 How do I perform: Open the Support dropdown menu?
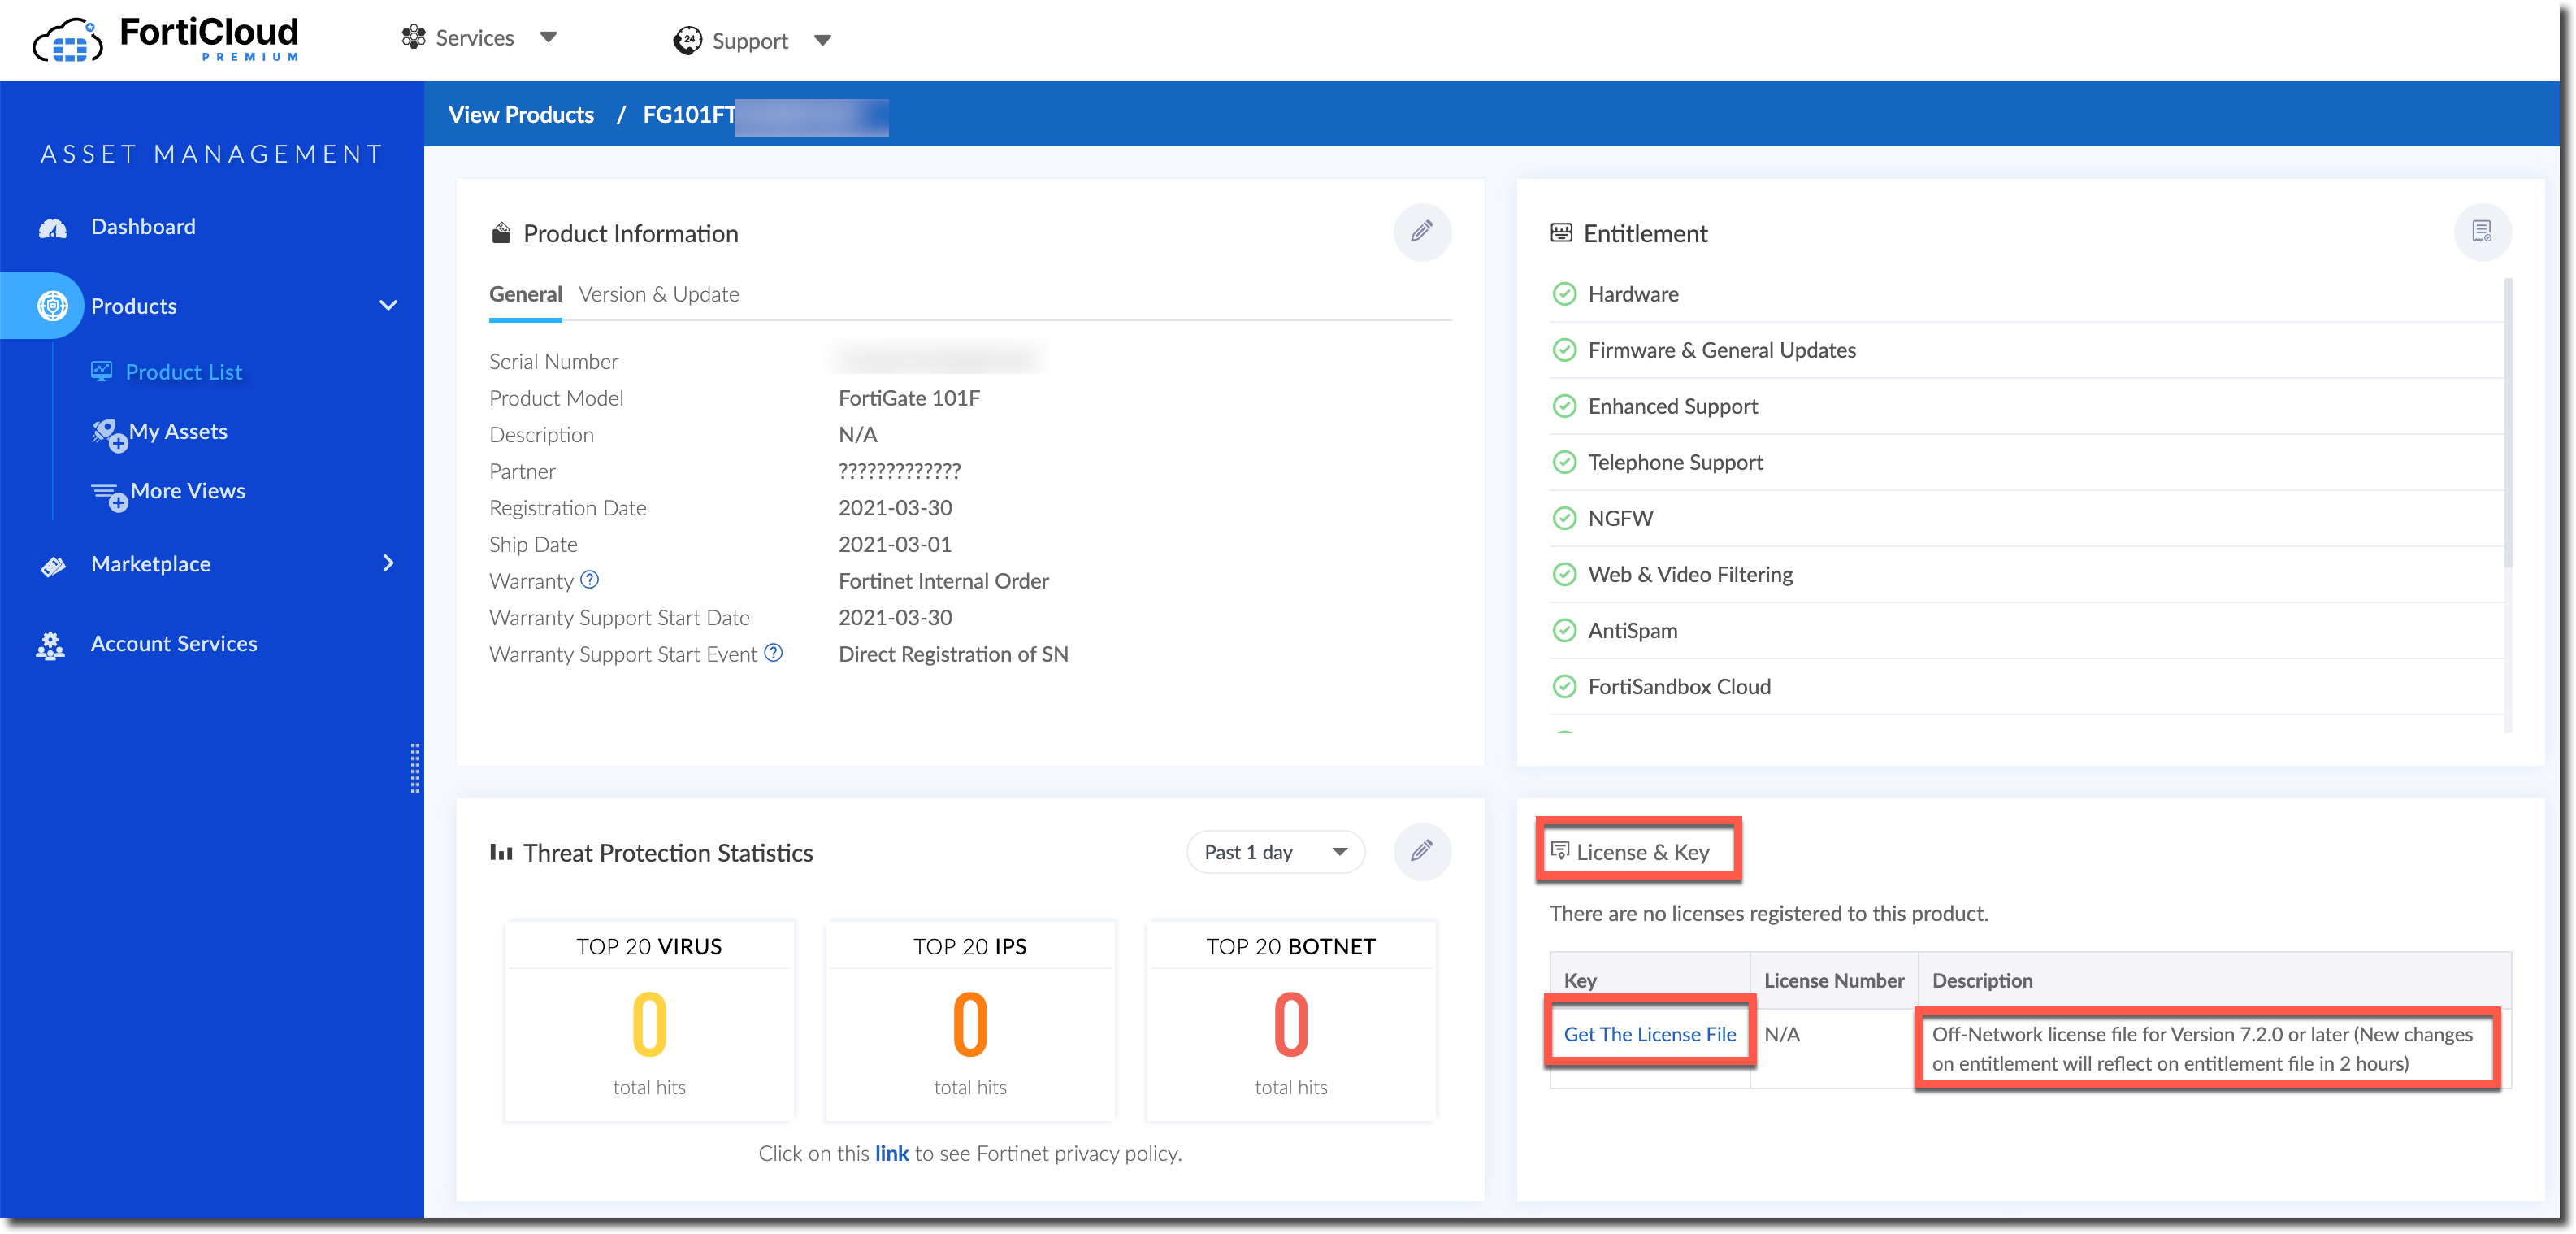tap(752, 41)
